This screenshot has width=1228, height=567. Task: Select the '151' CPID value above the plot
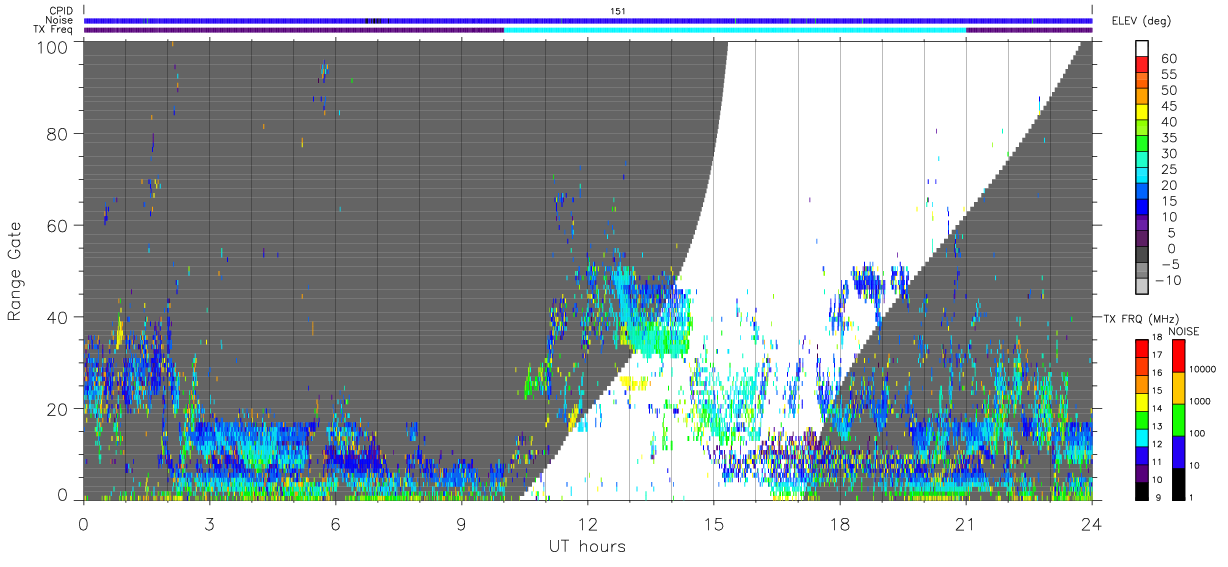(x=618, y=10)
